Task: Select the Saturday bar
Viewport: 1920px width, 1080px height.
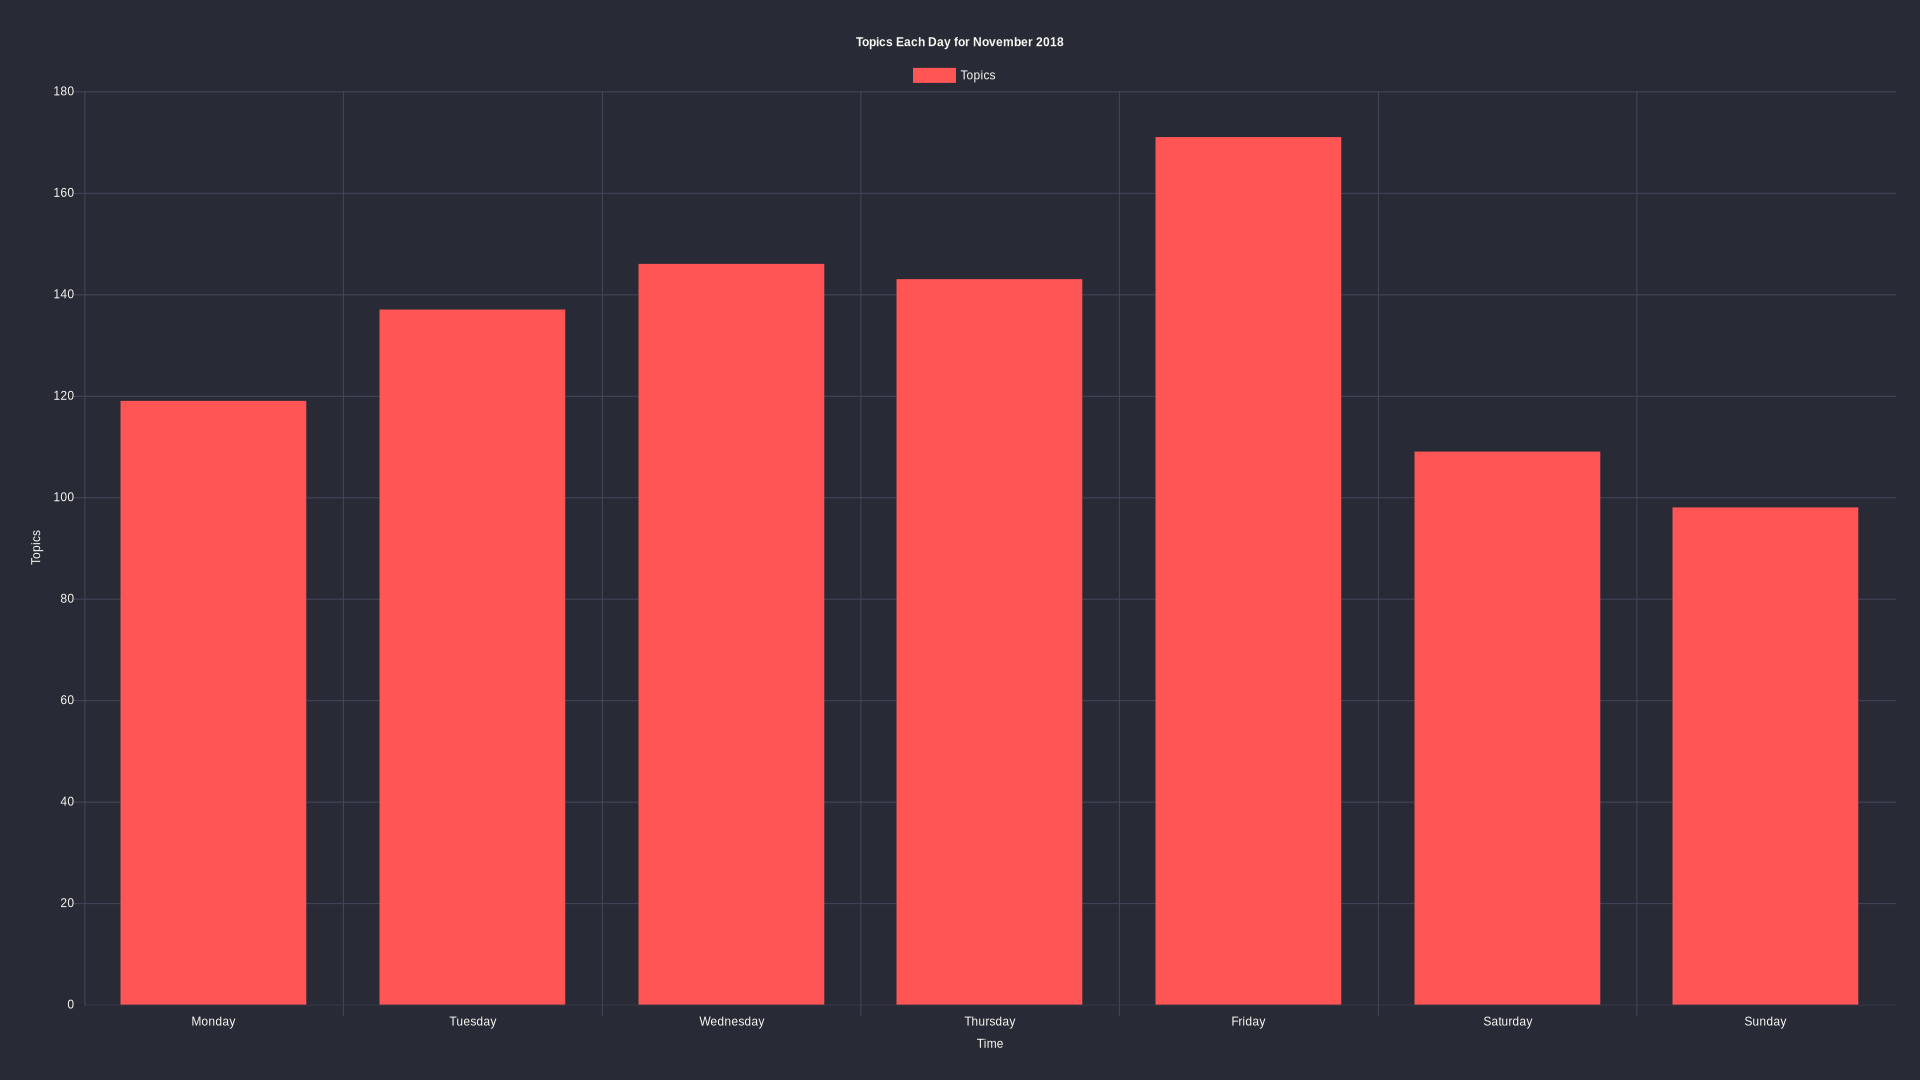Action: (x=1507, y=725)
